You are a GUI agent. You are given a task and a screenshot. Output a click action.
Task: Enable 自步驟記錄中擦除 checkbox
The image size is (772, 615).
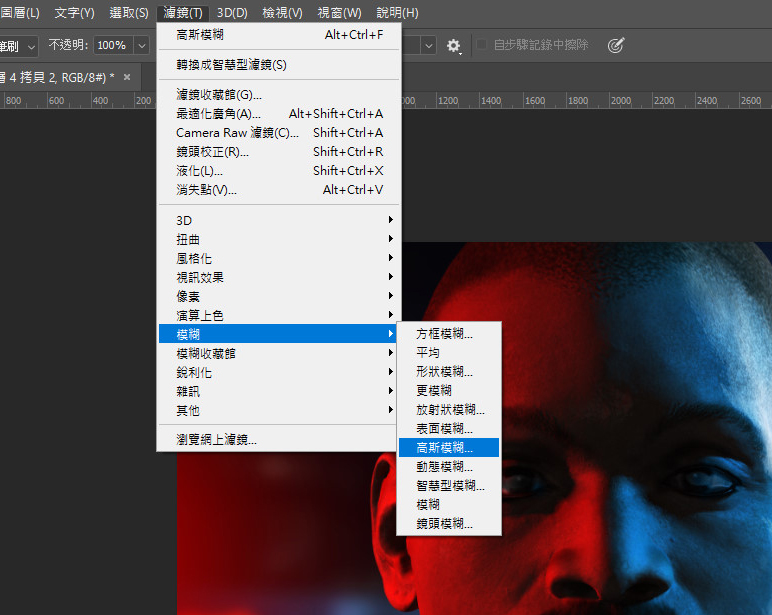click(x=482, y=45)
